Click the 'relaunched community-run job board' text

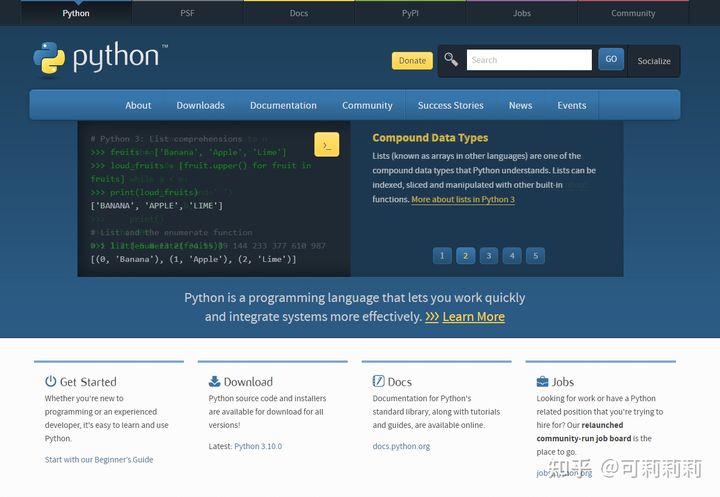pyautogui.click(x=584, y=432)
